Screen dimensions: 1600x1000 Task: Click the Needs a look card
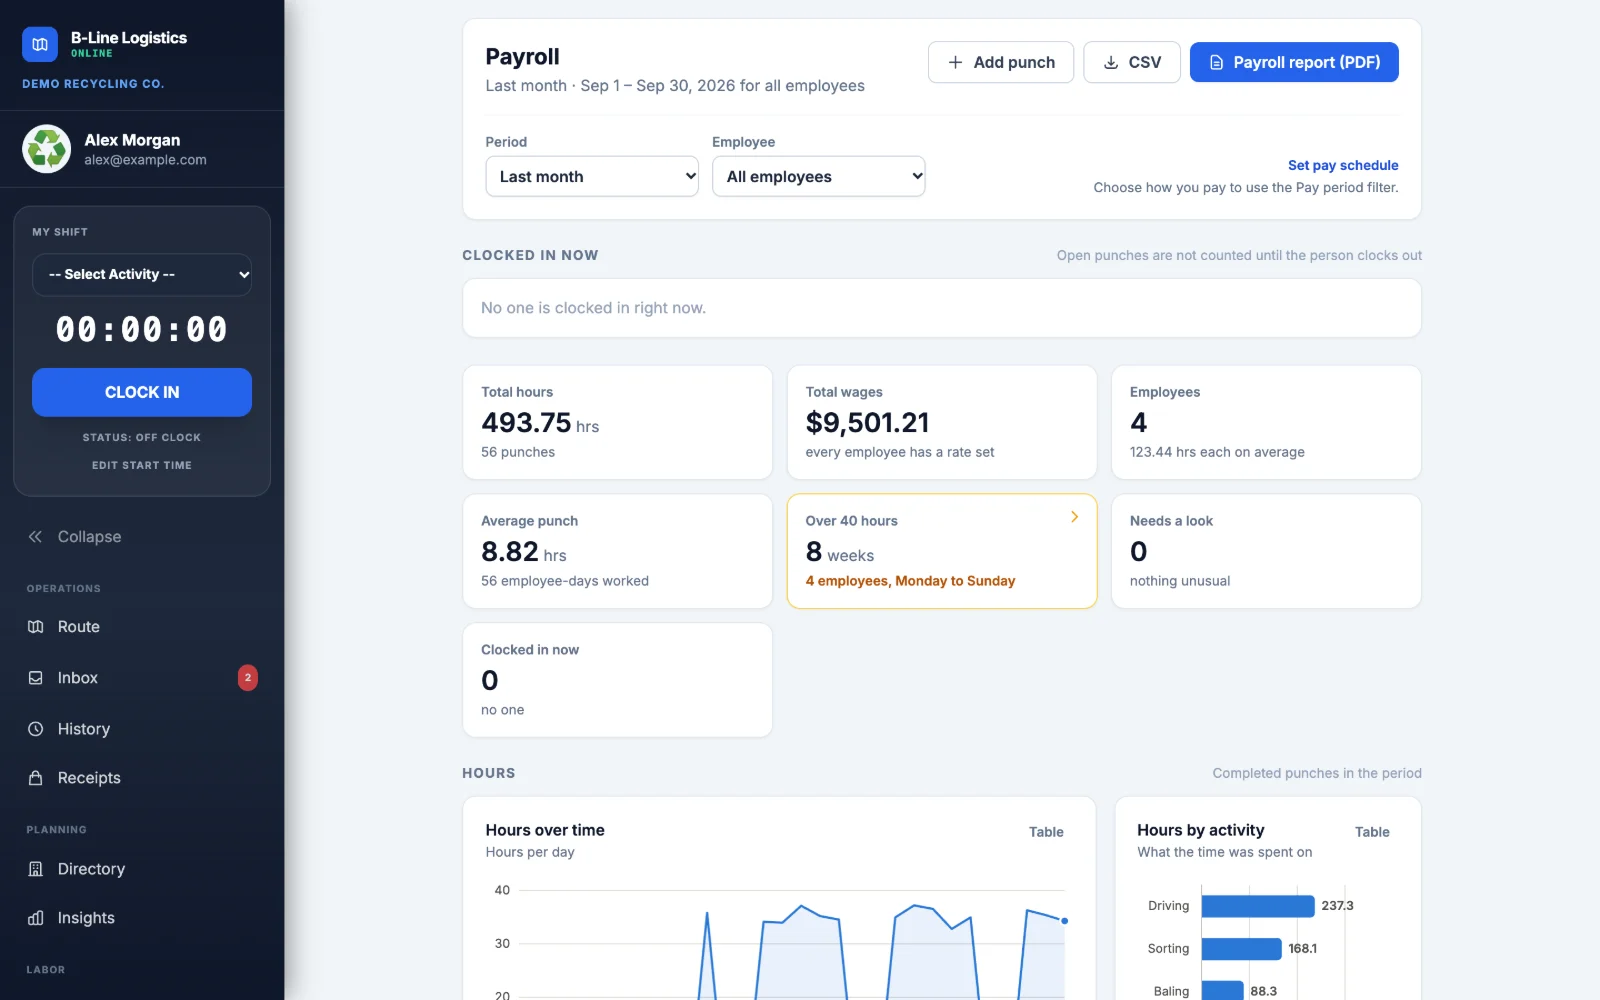point(1266,551)
